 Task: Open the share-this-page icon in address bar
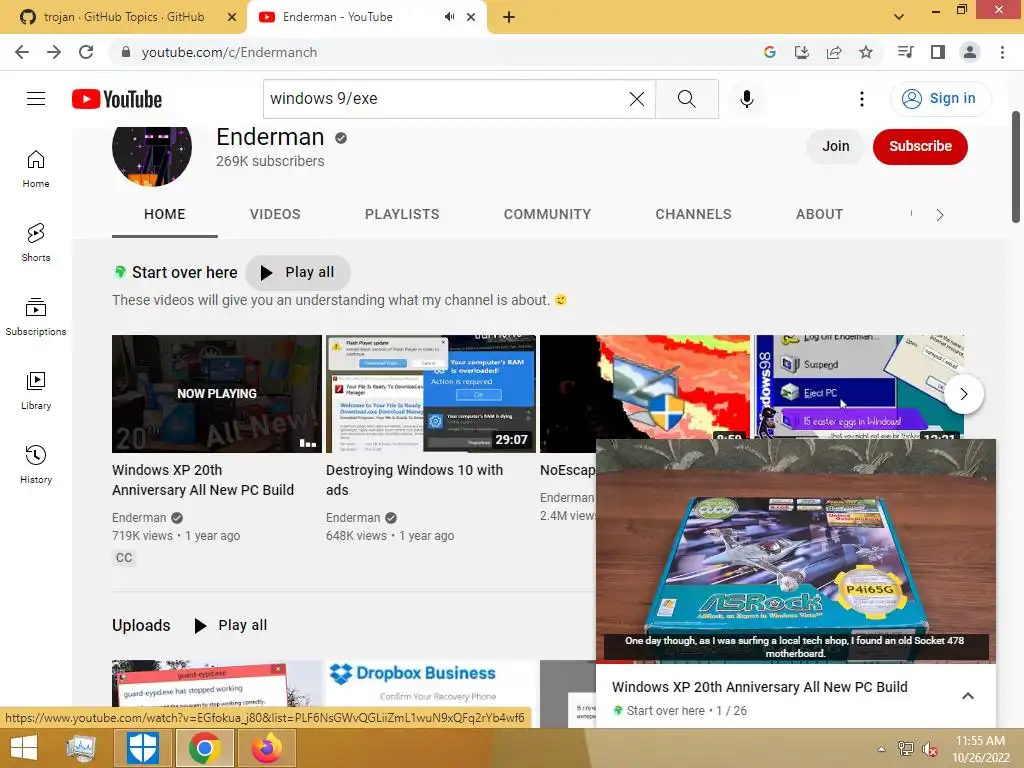[834, 52]
